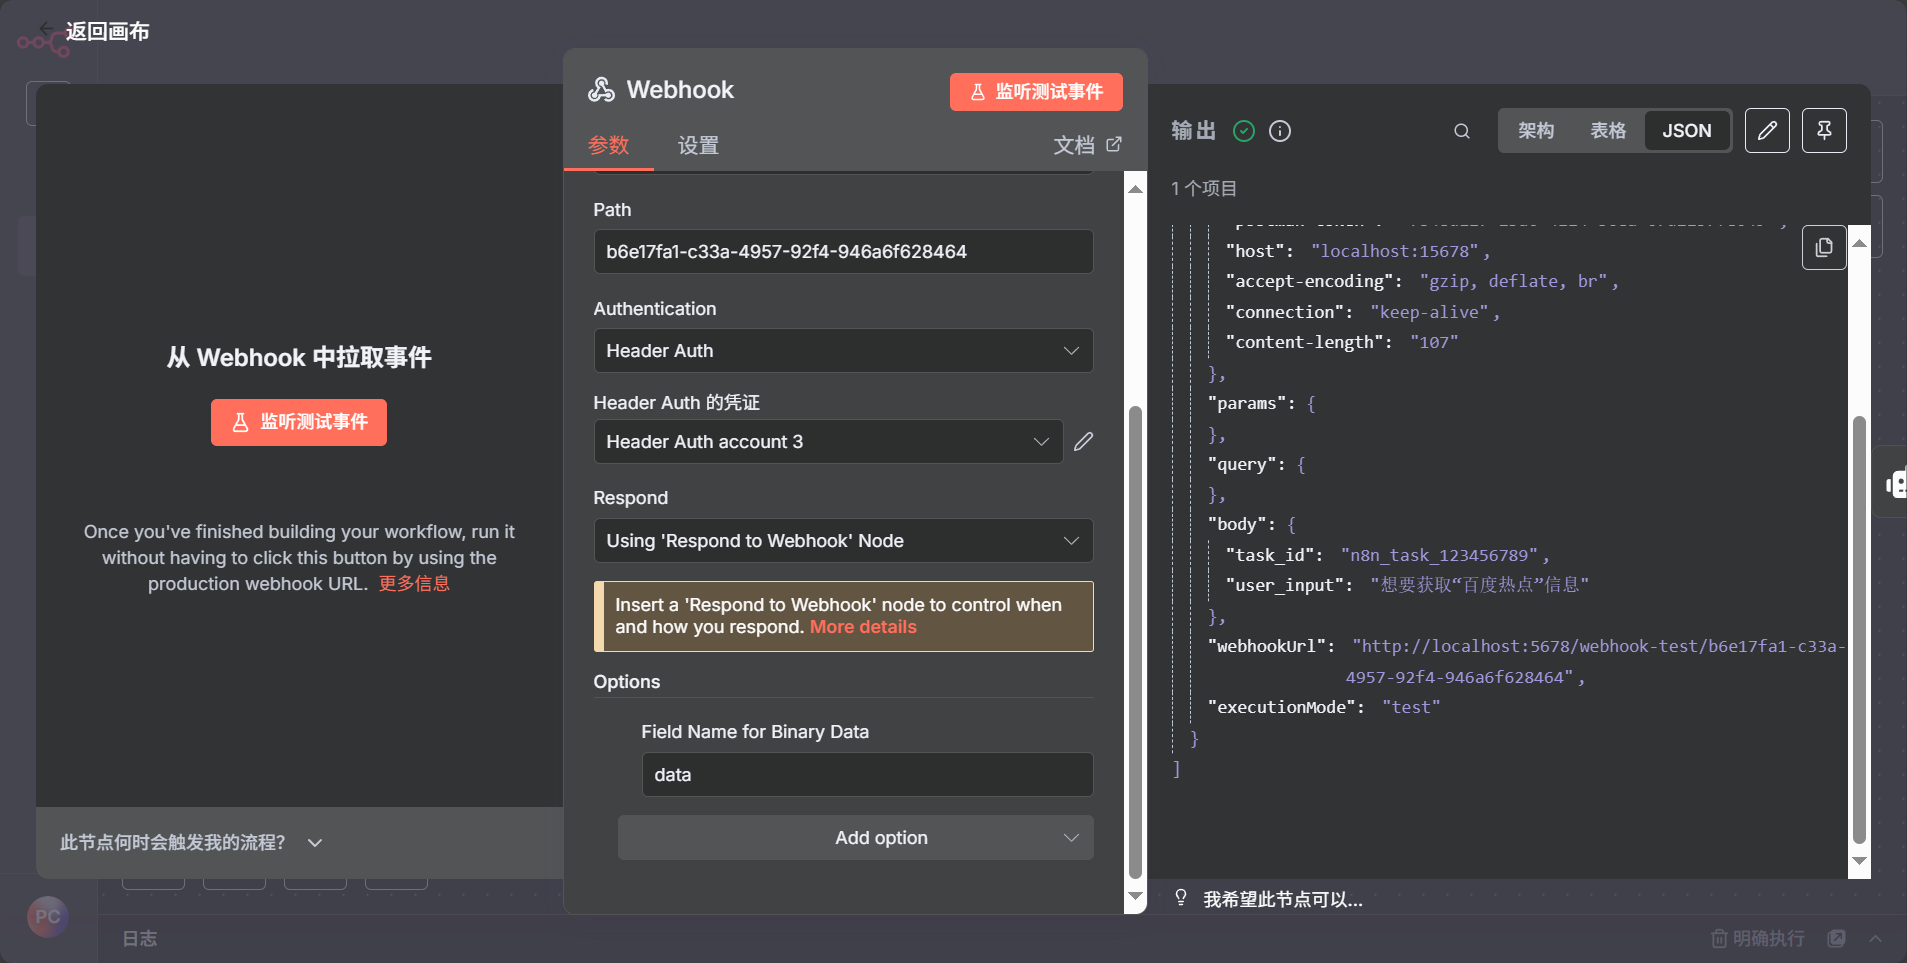Click the copy JSON icon

point(1824,247)
